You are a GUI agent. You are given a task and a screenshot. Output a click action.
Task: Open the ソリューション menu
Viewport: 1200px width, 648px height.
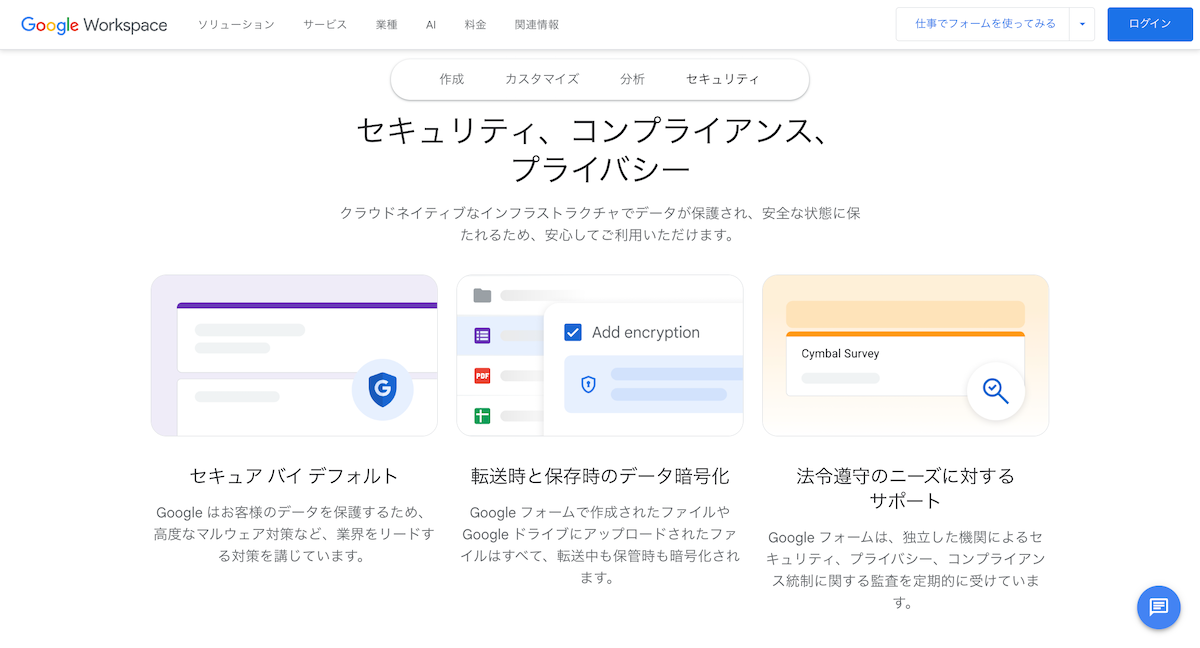(236, 24)
